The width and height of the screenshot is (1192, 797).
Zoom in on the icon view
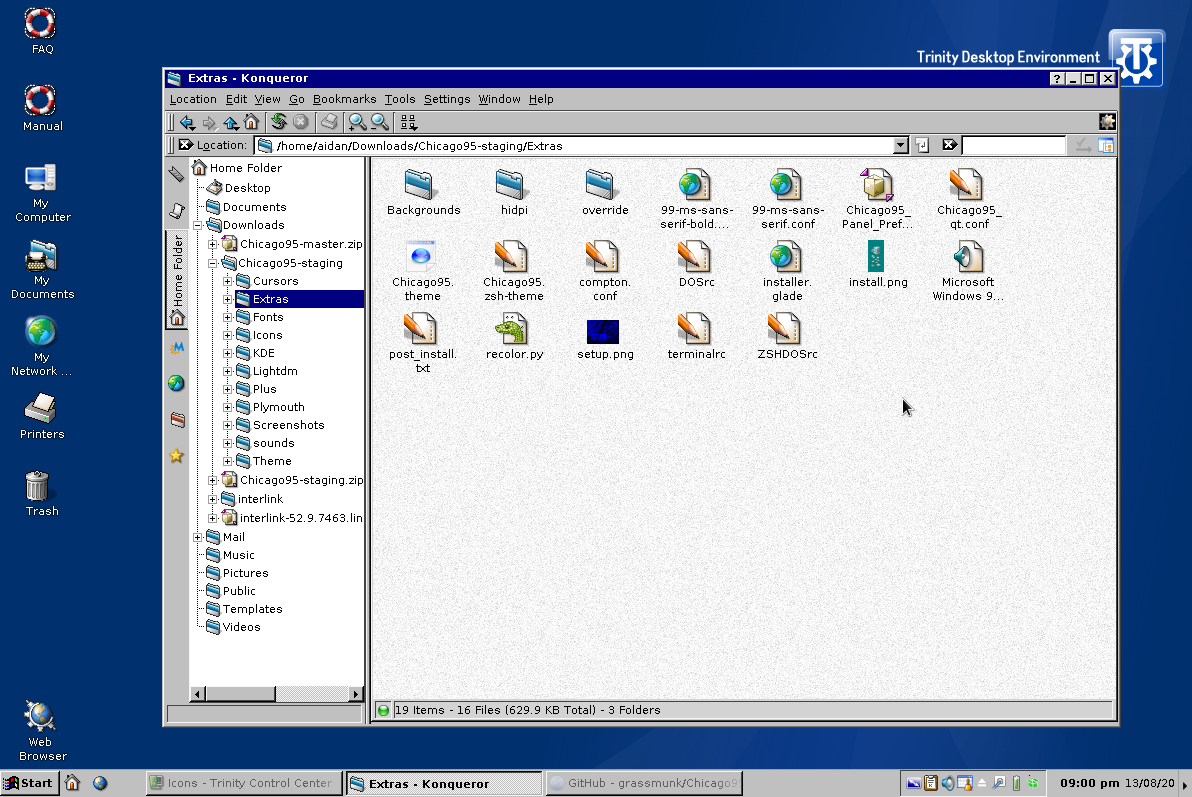tap(357, 122)
